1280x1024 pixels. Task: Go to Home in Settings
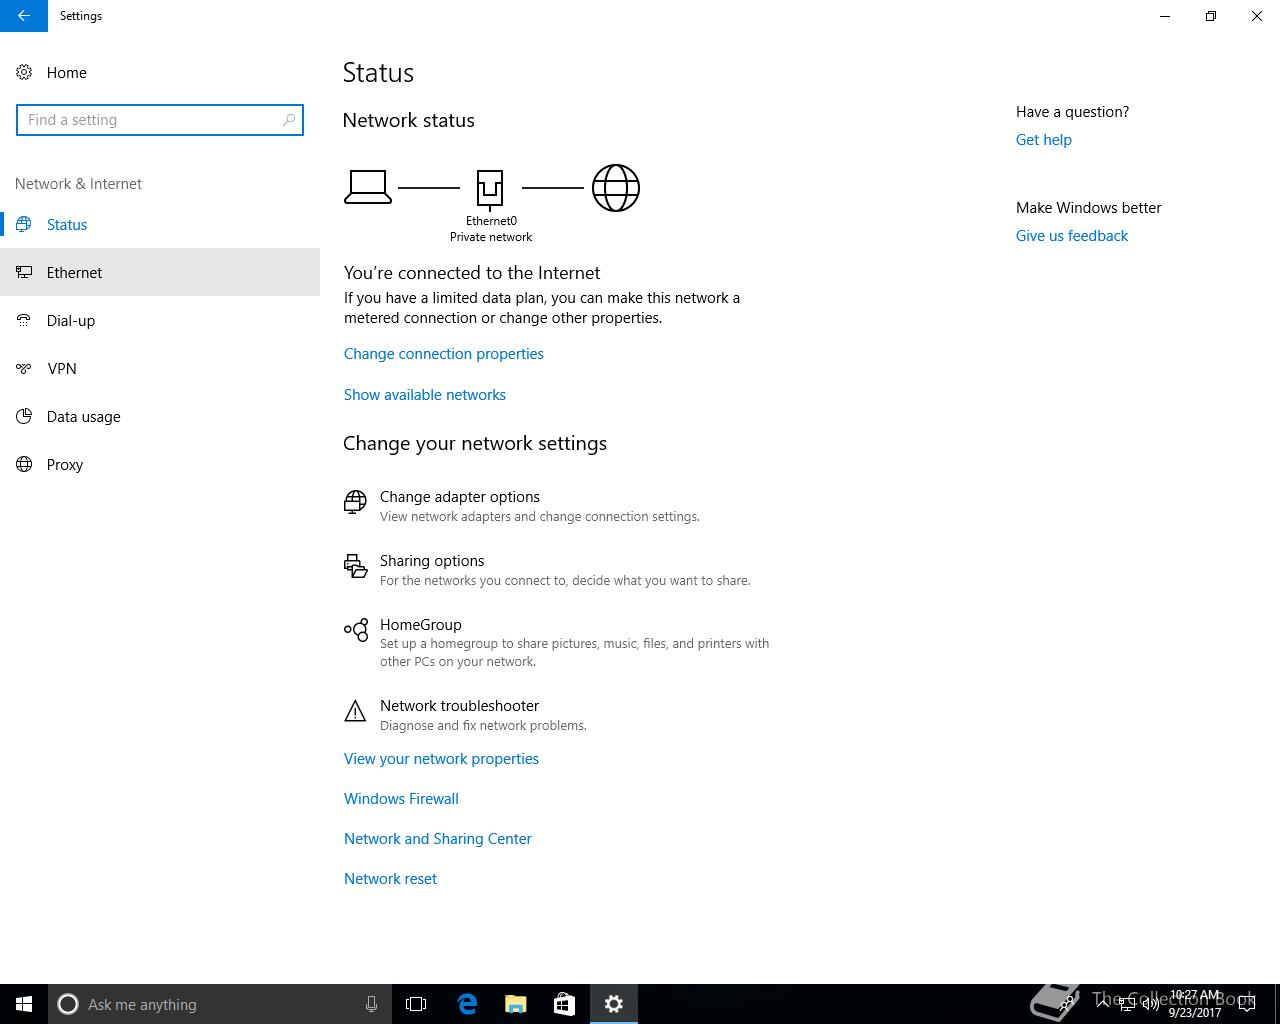160,72
